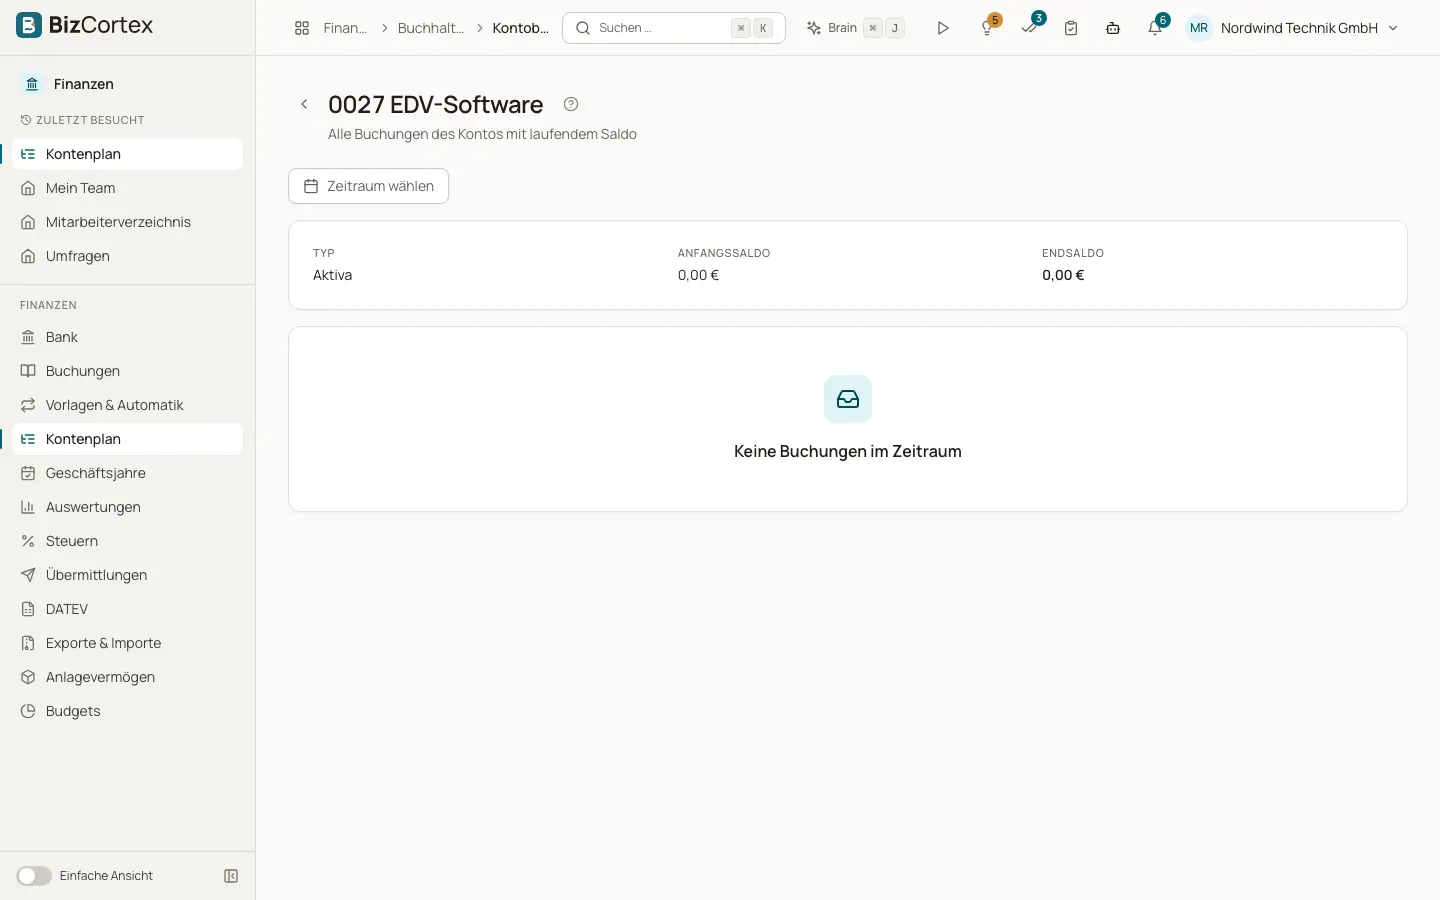This screenshot has height=900, width=1440.
Task: Click the play icon in top bar
Action: [942, 28]
